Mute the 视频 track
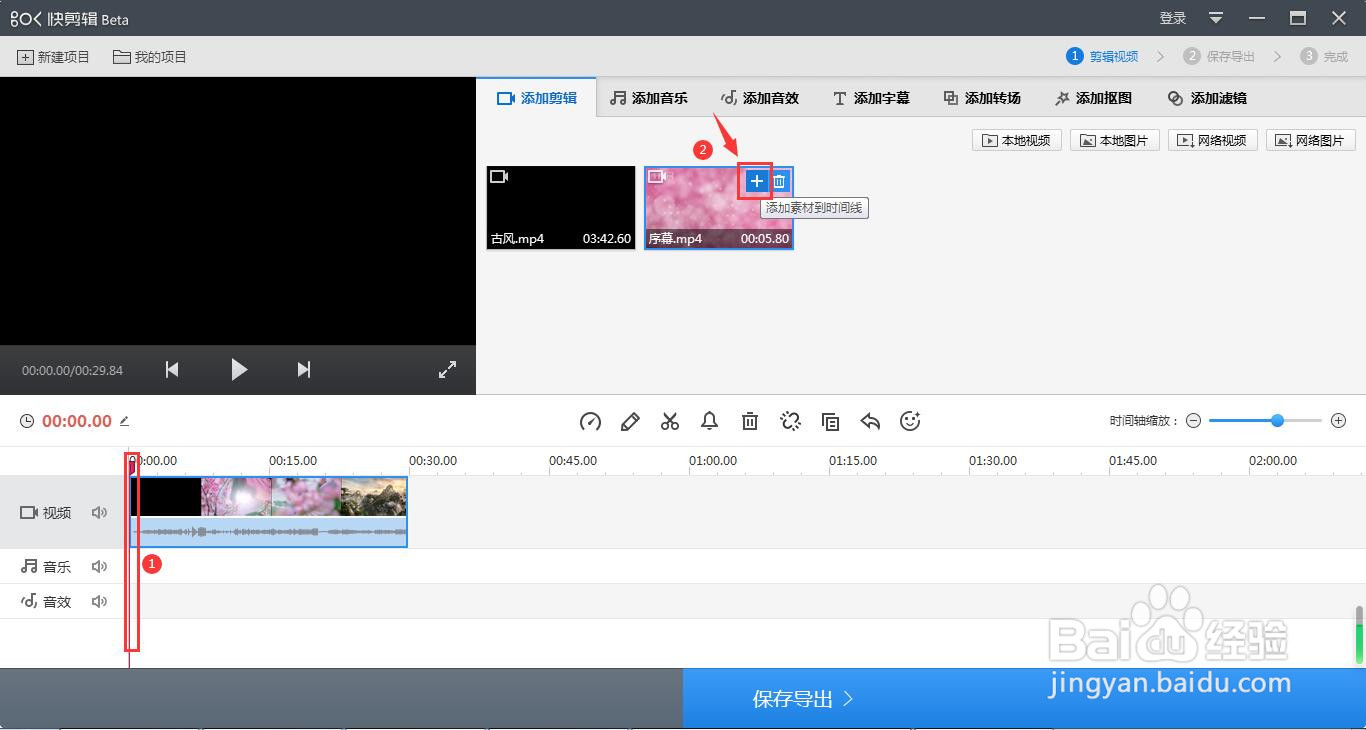The width and height of the screenshot is (1366, 730). 99,513
